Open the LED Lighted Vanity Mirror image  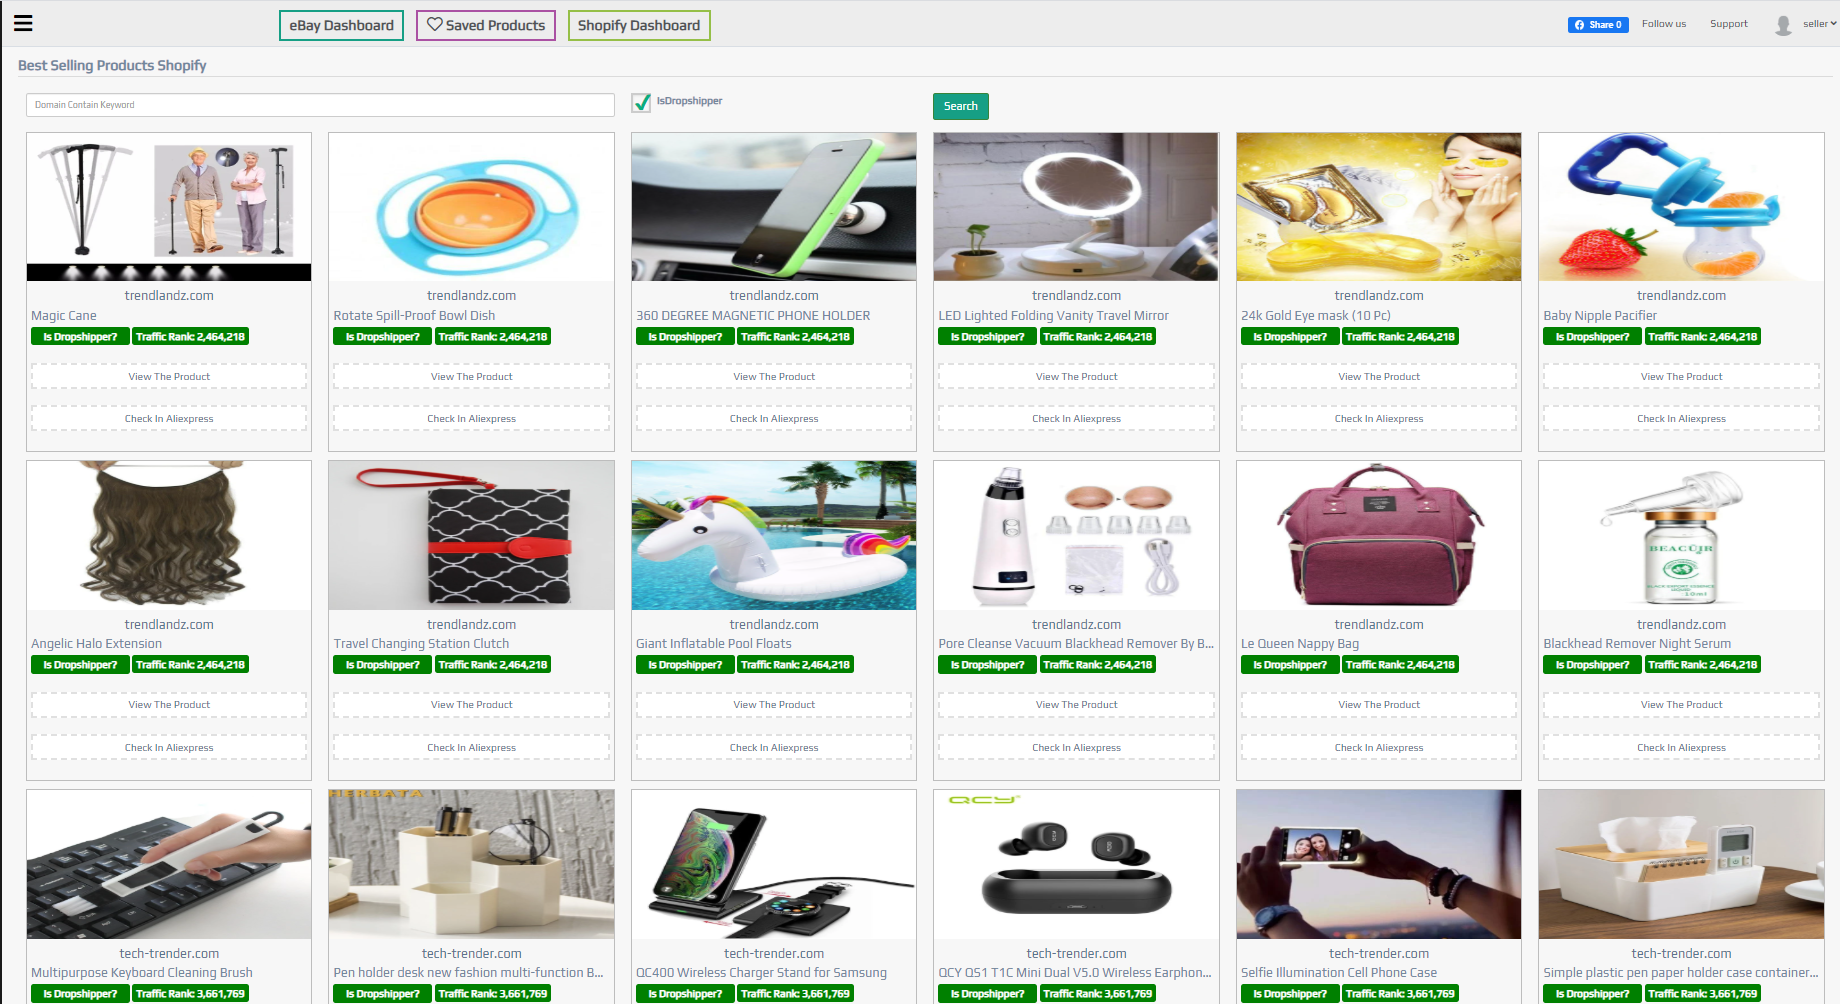[x=1076, y=207]
